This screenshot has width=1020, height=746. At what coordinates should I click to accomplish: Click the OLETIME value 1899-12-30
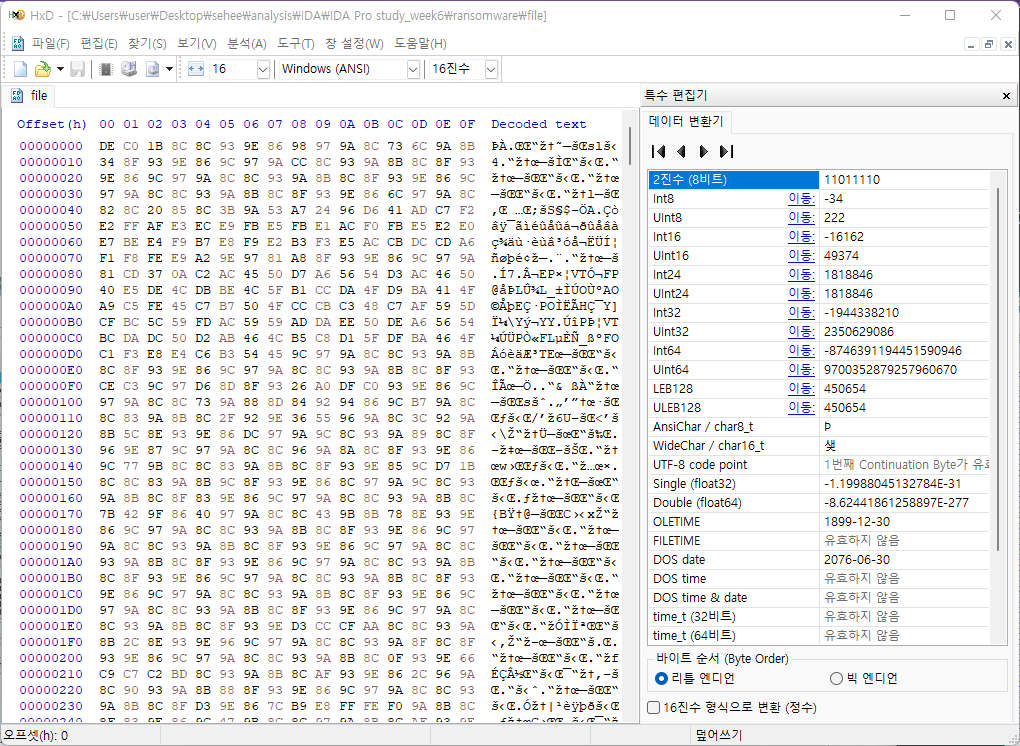click(x=856, y=522)
